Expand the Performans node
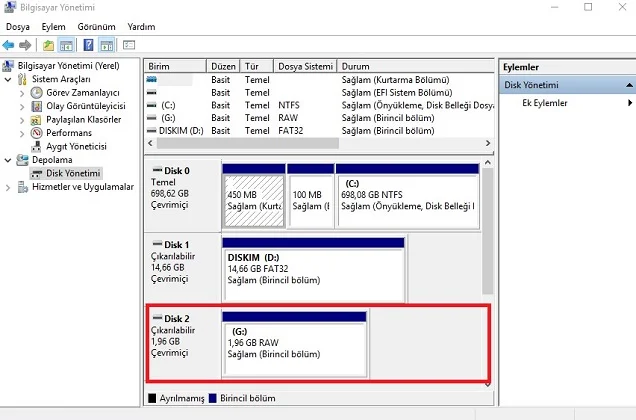 pyautogui.click(x=22, y=134)
